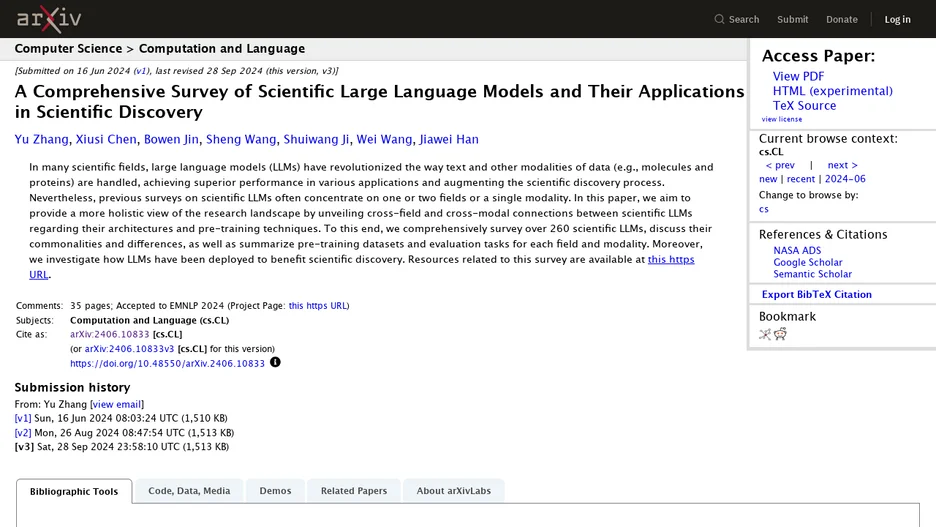This screenshot has height=527, width=936.
Task: Click View PDF
Action: [798, 76]
